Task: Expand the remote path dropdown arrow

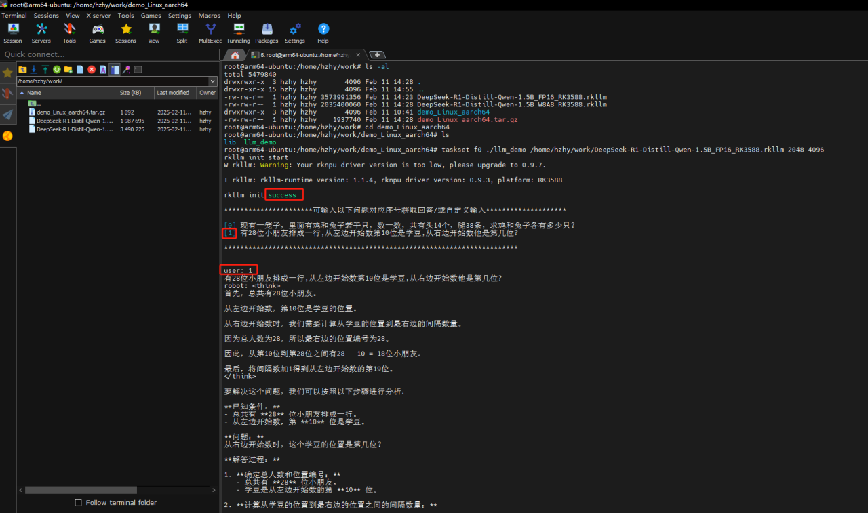Action: (x=213, y=81)
